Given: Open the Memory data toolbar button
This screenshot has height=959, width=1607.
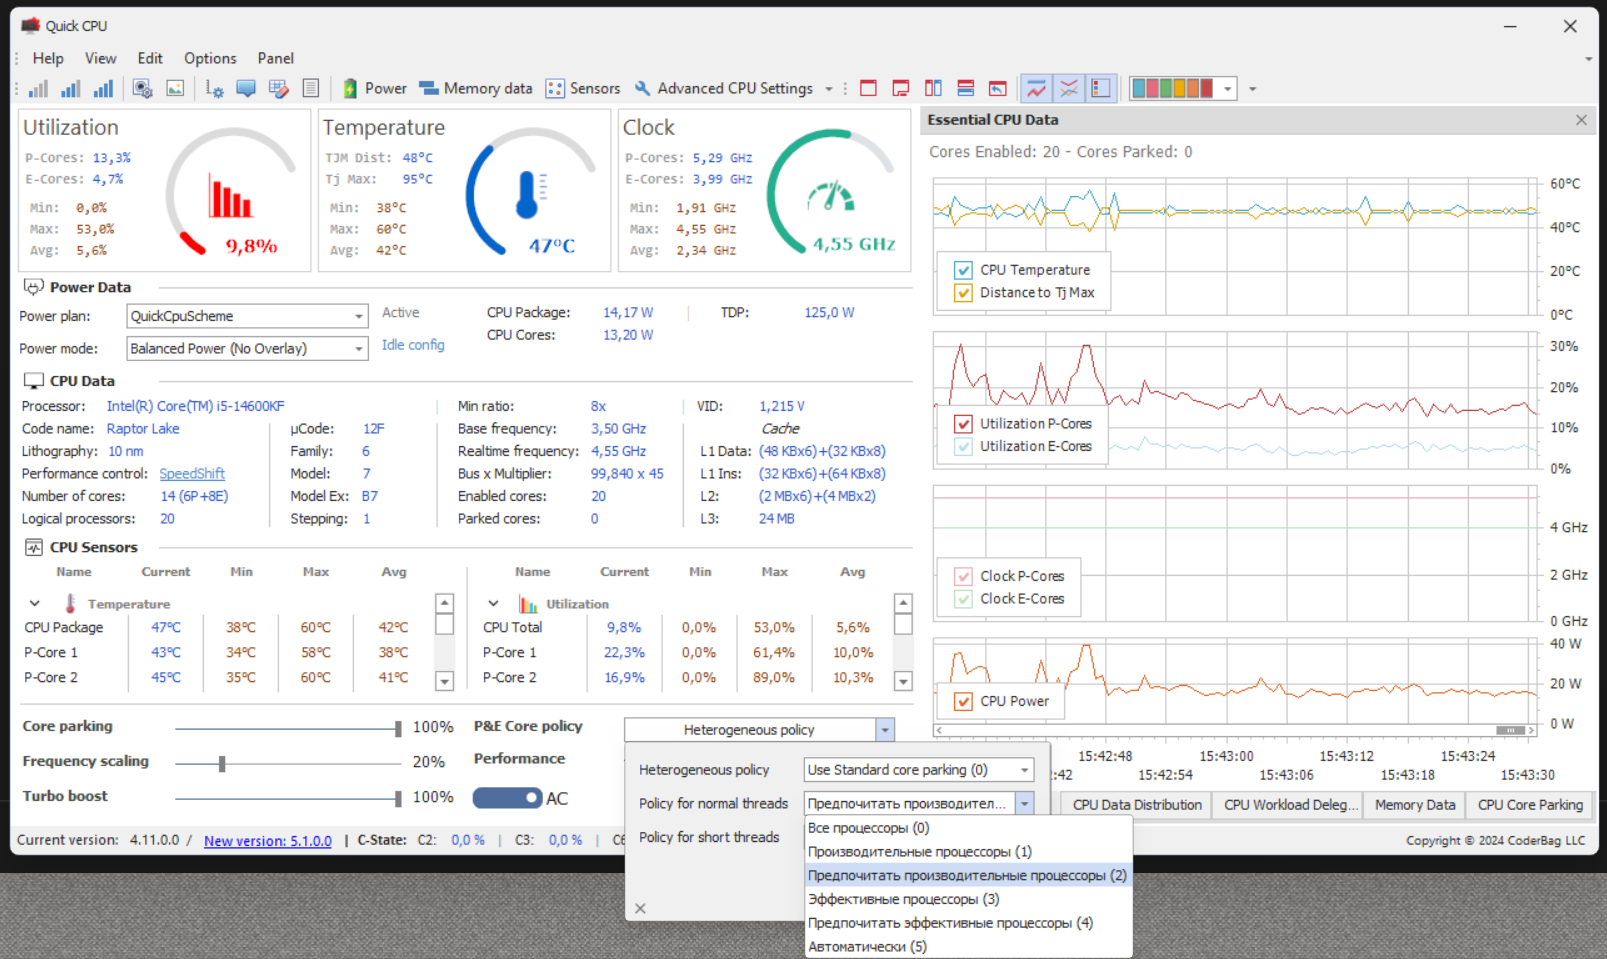Looking at the screenshot, I should point(476,89).
